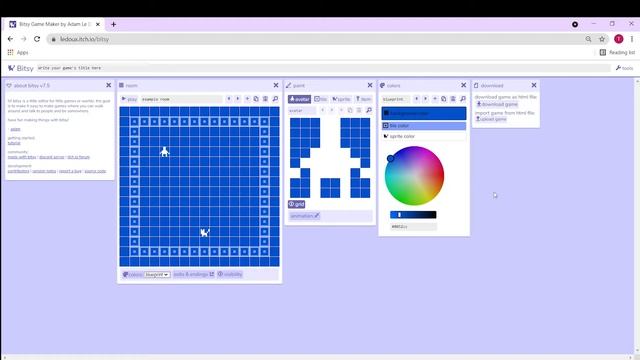The width and height of the screenshot is (640, 360).
Task: Select the cat sprite in room
Action: [x=205, y=232]
